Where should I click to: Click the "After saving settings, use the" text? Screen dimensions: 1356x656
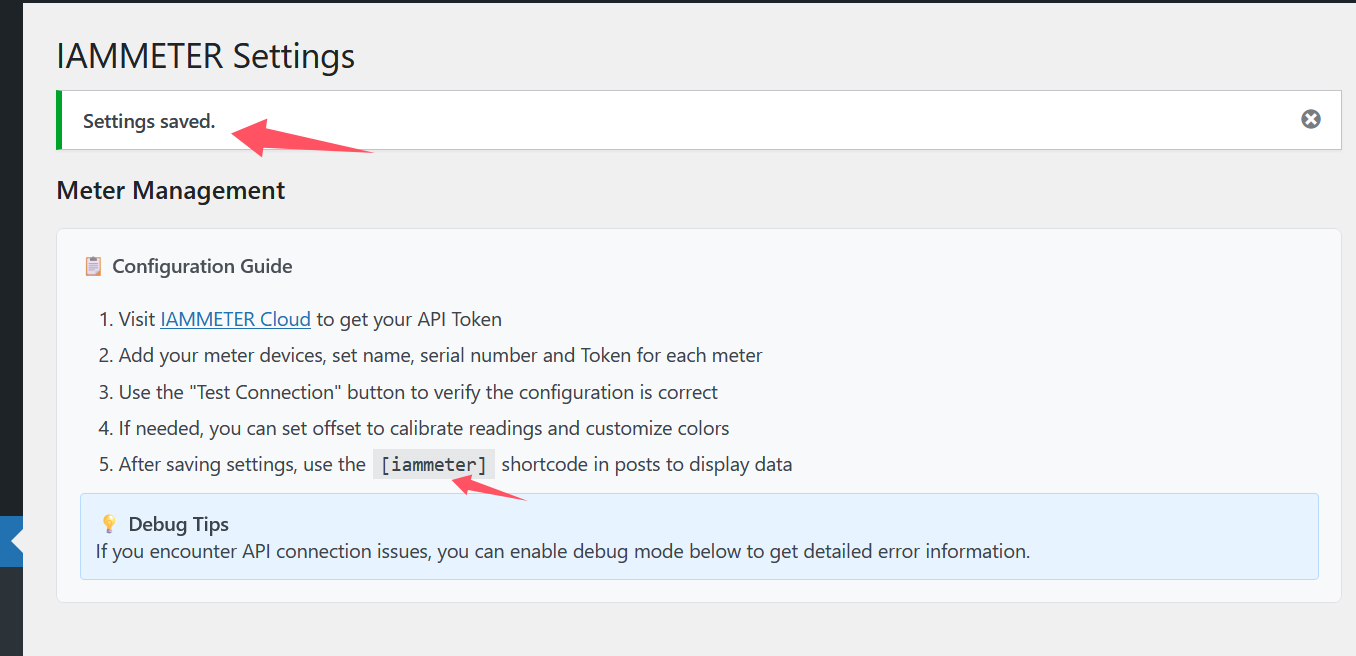coord(242,464)
